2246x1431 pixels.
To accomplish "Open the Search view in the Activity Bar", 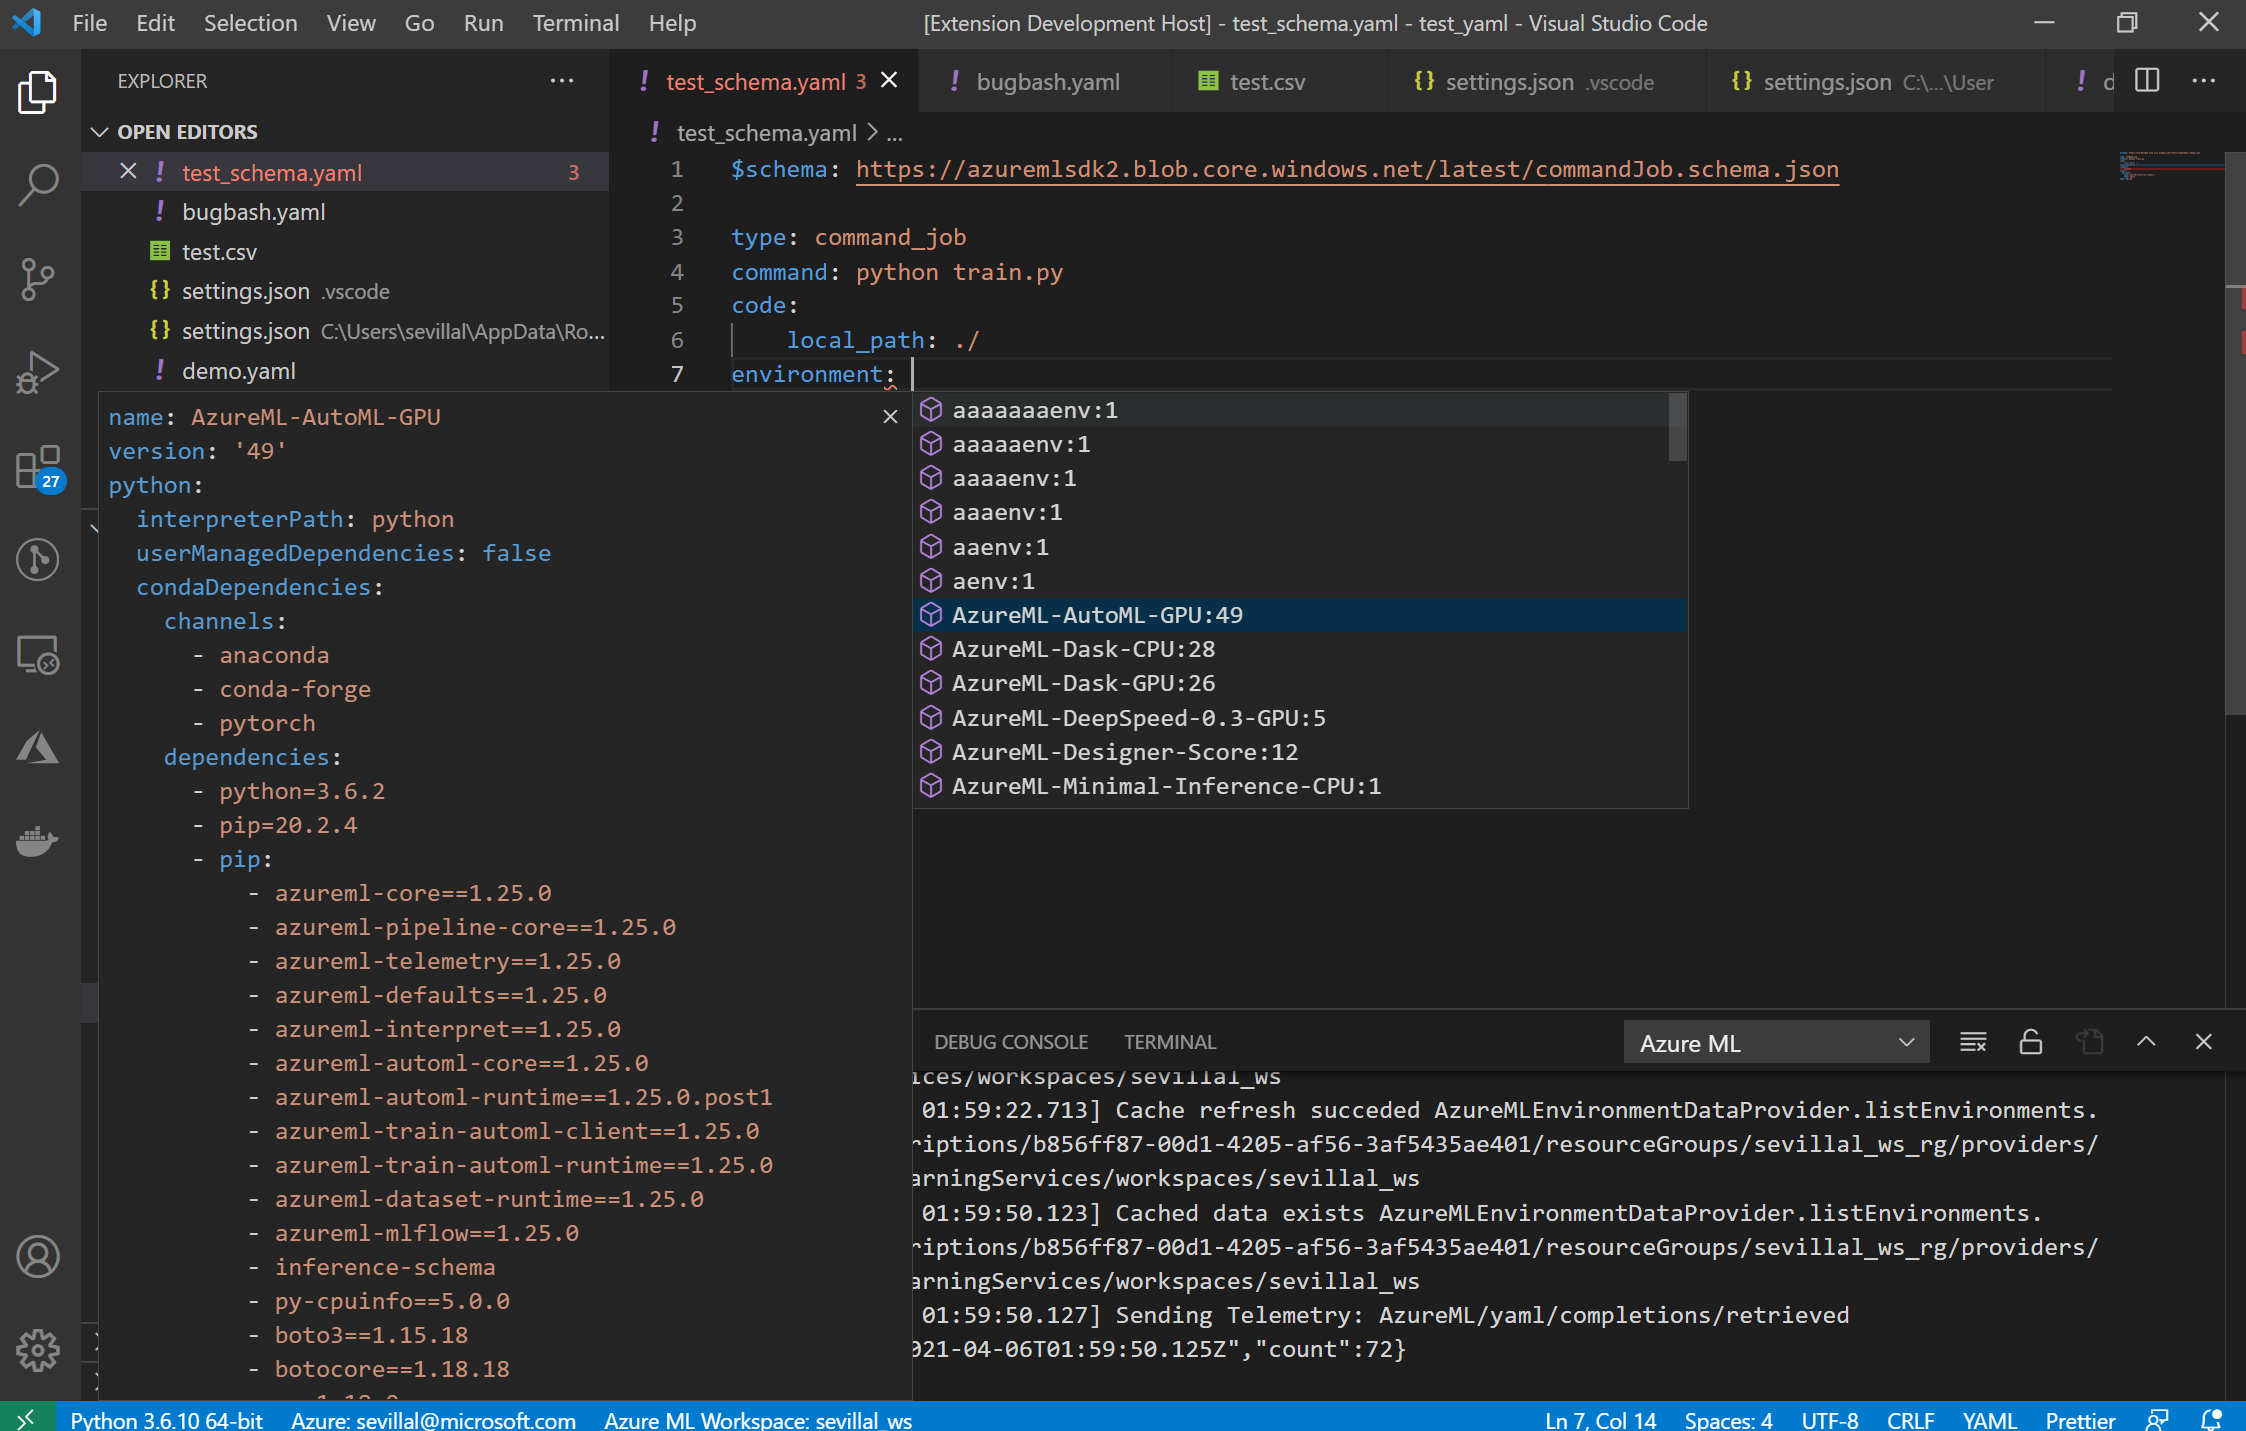I will click(x=37, y=185).
